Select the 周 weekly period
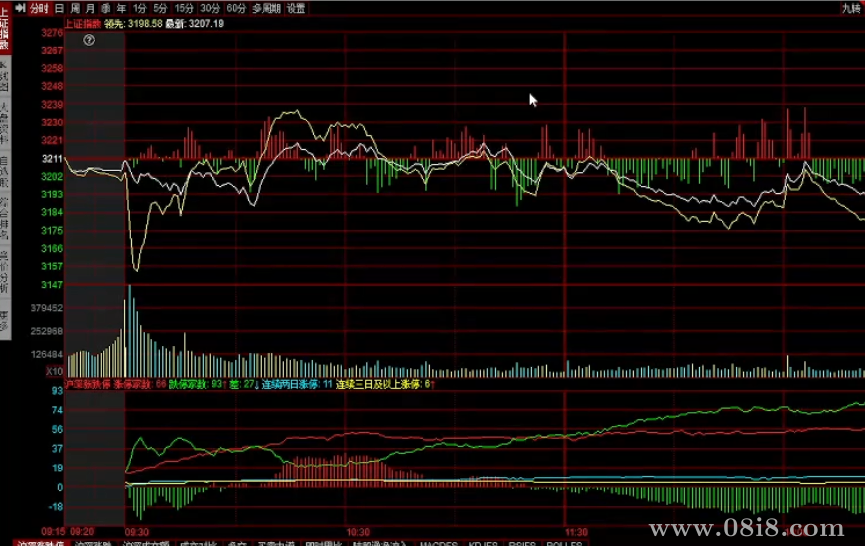Image resolution: width=865 pixels, height=546 pixels. (x=74, y=8)
